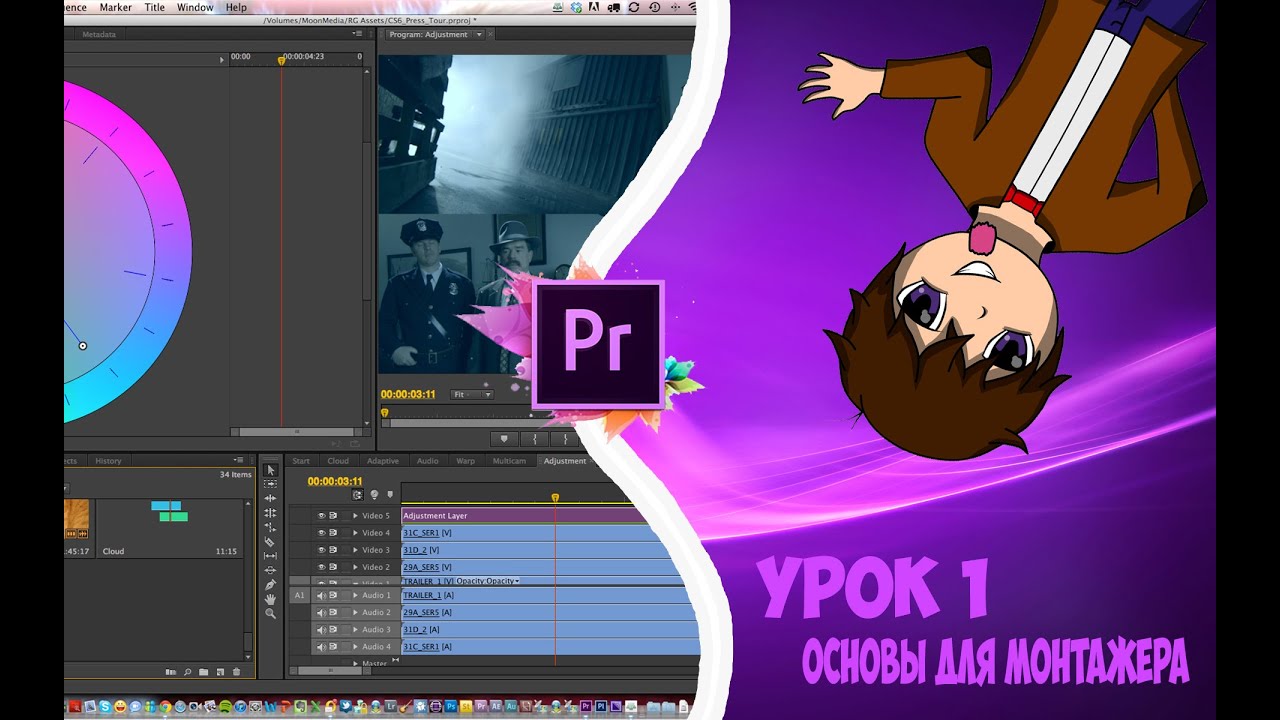1280x720 pixels.
Task: Click the Automate to Sequence icon
Action: [x=171, y=672]
